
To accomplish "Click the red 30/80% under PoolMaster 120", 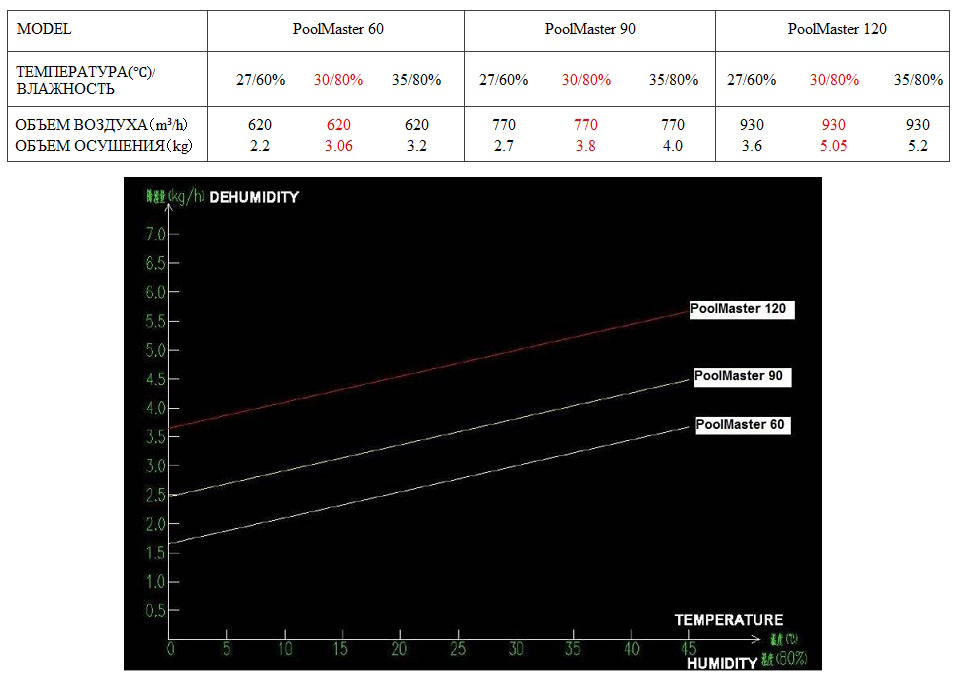I will [834, 80].
